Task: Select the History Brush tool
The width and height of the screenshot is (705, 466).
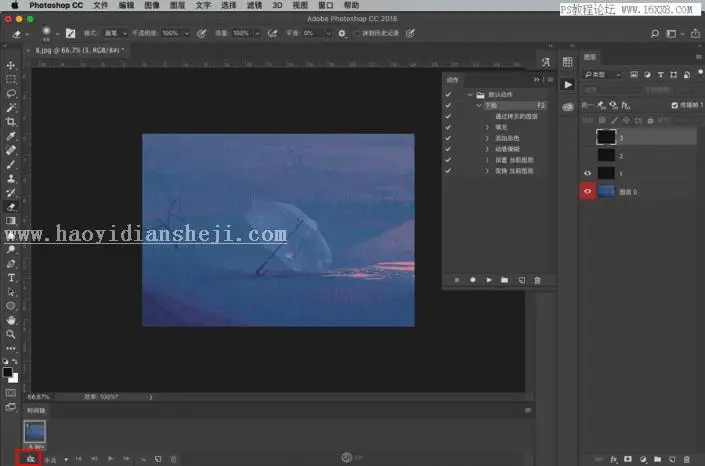Action: [11, 193]
